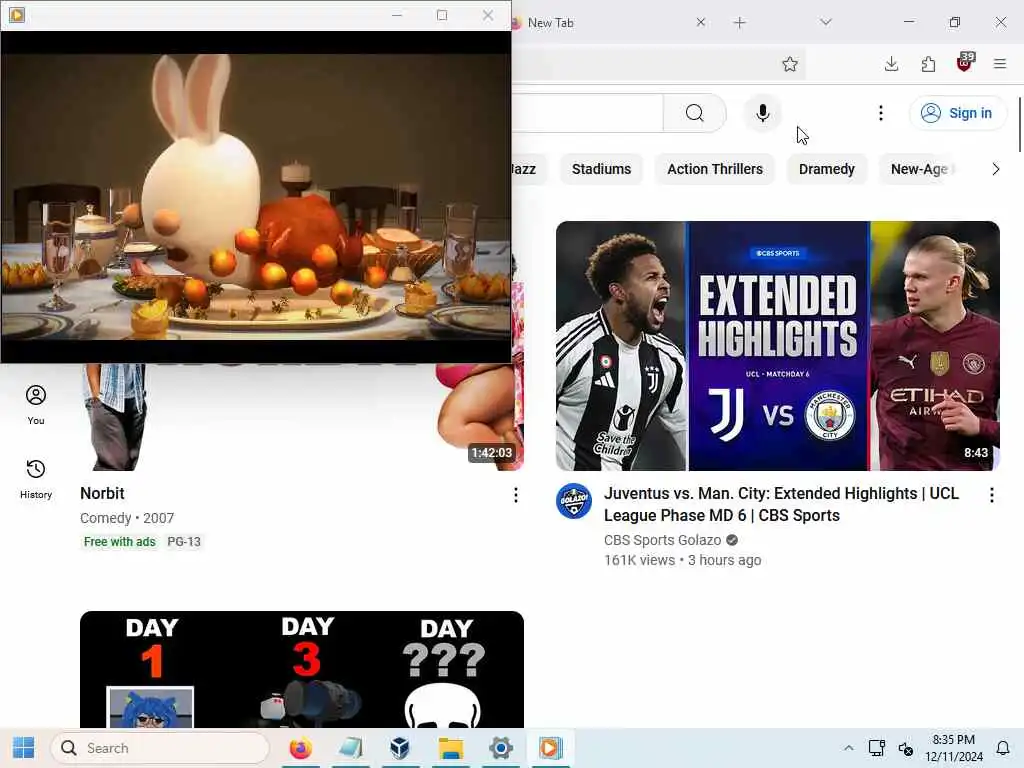Click the display network tray icon
Screen dimensions: 1024x768
pyautogui.click(x=876, y=748)
